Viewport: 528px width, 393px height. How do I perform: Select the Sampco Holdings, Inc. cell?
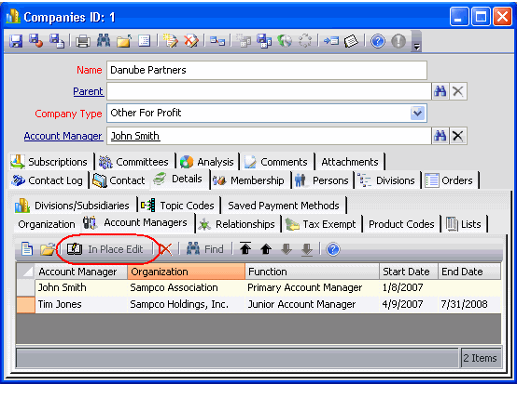click(186, 304)
